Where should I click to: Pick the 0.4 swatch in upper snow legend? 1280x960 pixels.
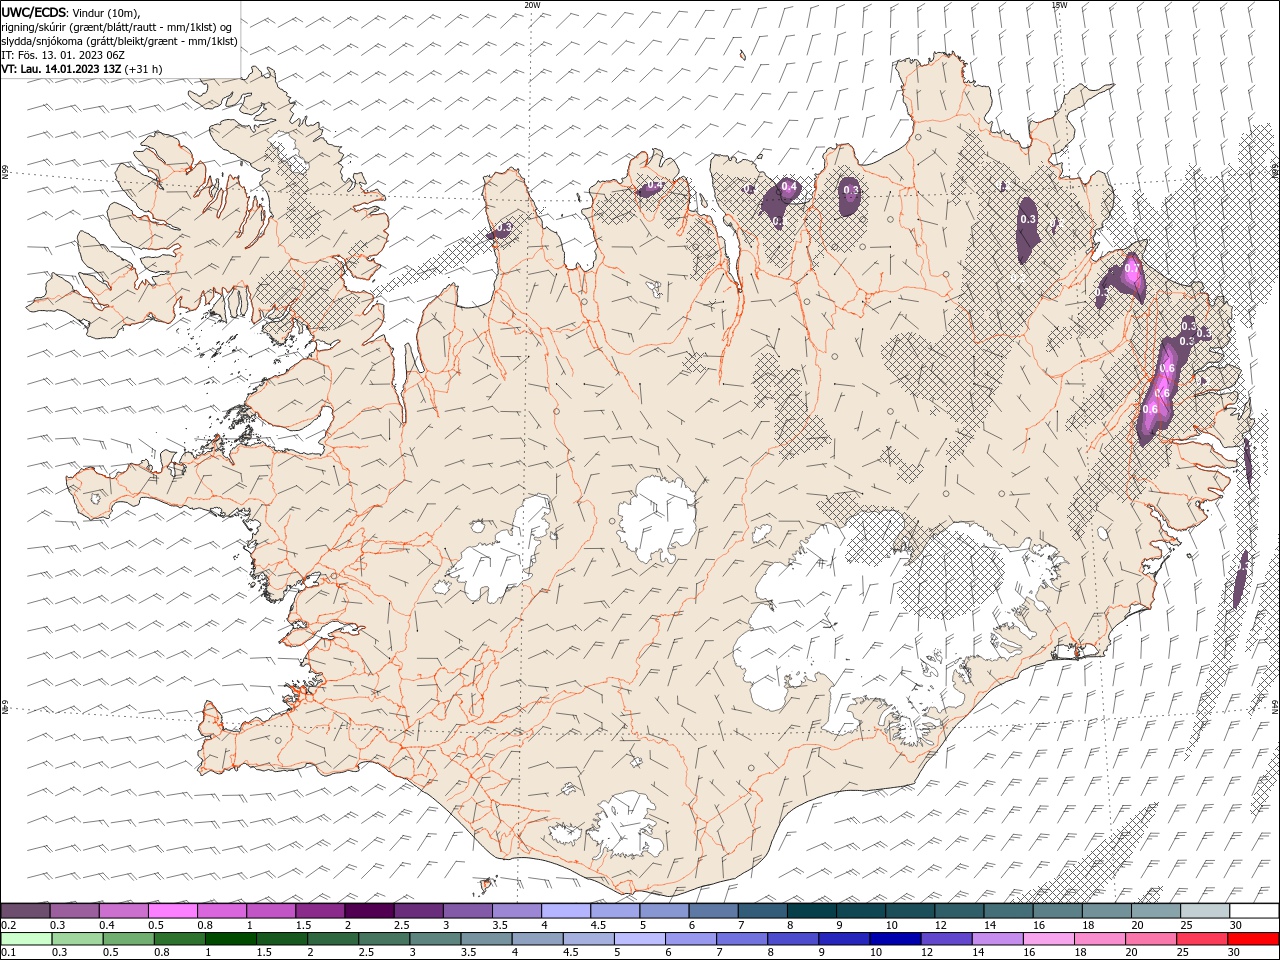(x=123, y=910)
